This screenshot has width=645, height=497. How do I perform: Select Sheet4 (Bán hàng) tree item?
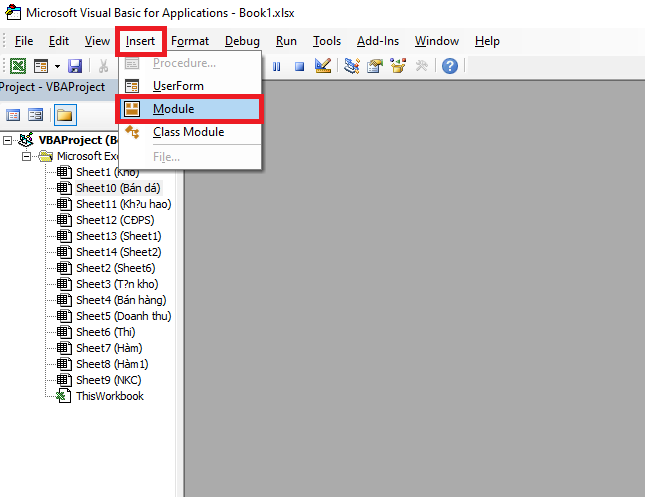click(x=121, y=300)
